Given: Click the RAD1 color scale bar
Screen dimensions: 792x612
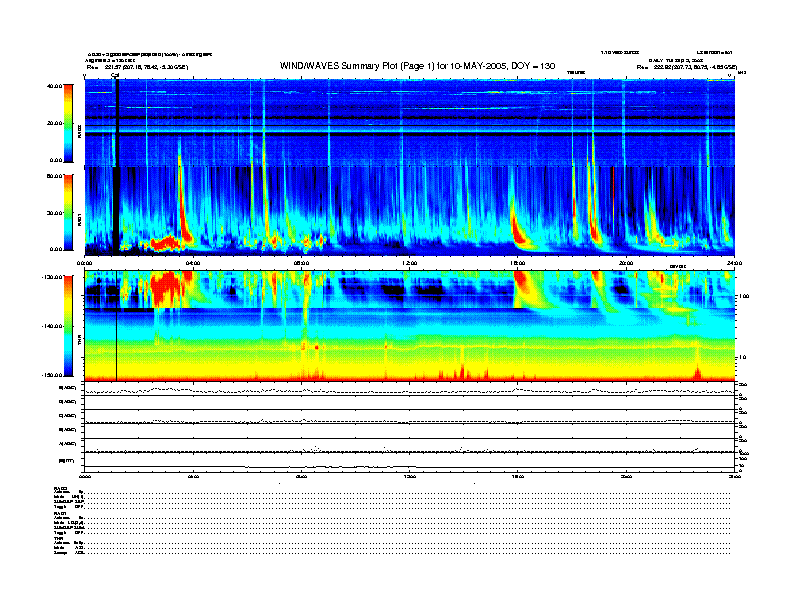Looking at the screenshot, I should pyautogui.click(x=68, y=212).
